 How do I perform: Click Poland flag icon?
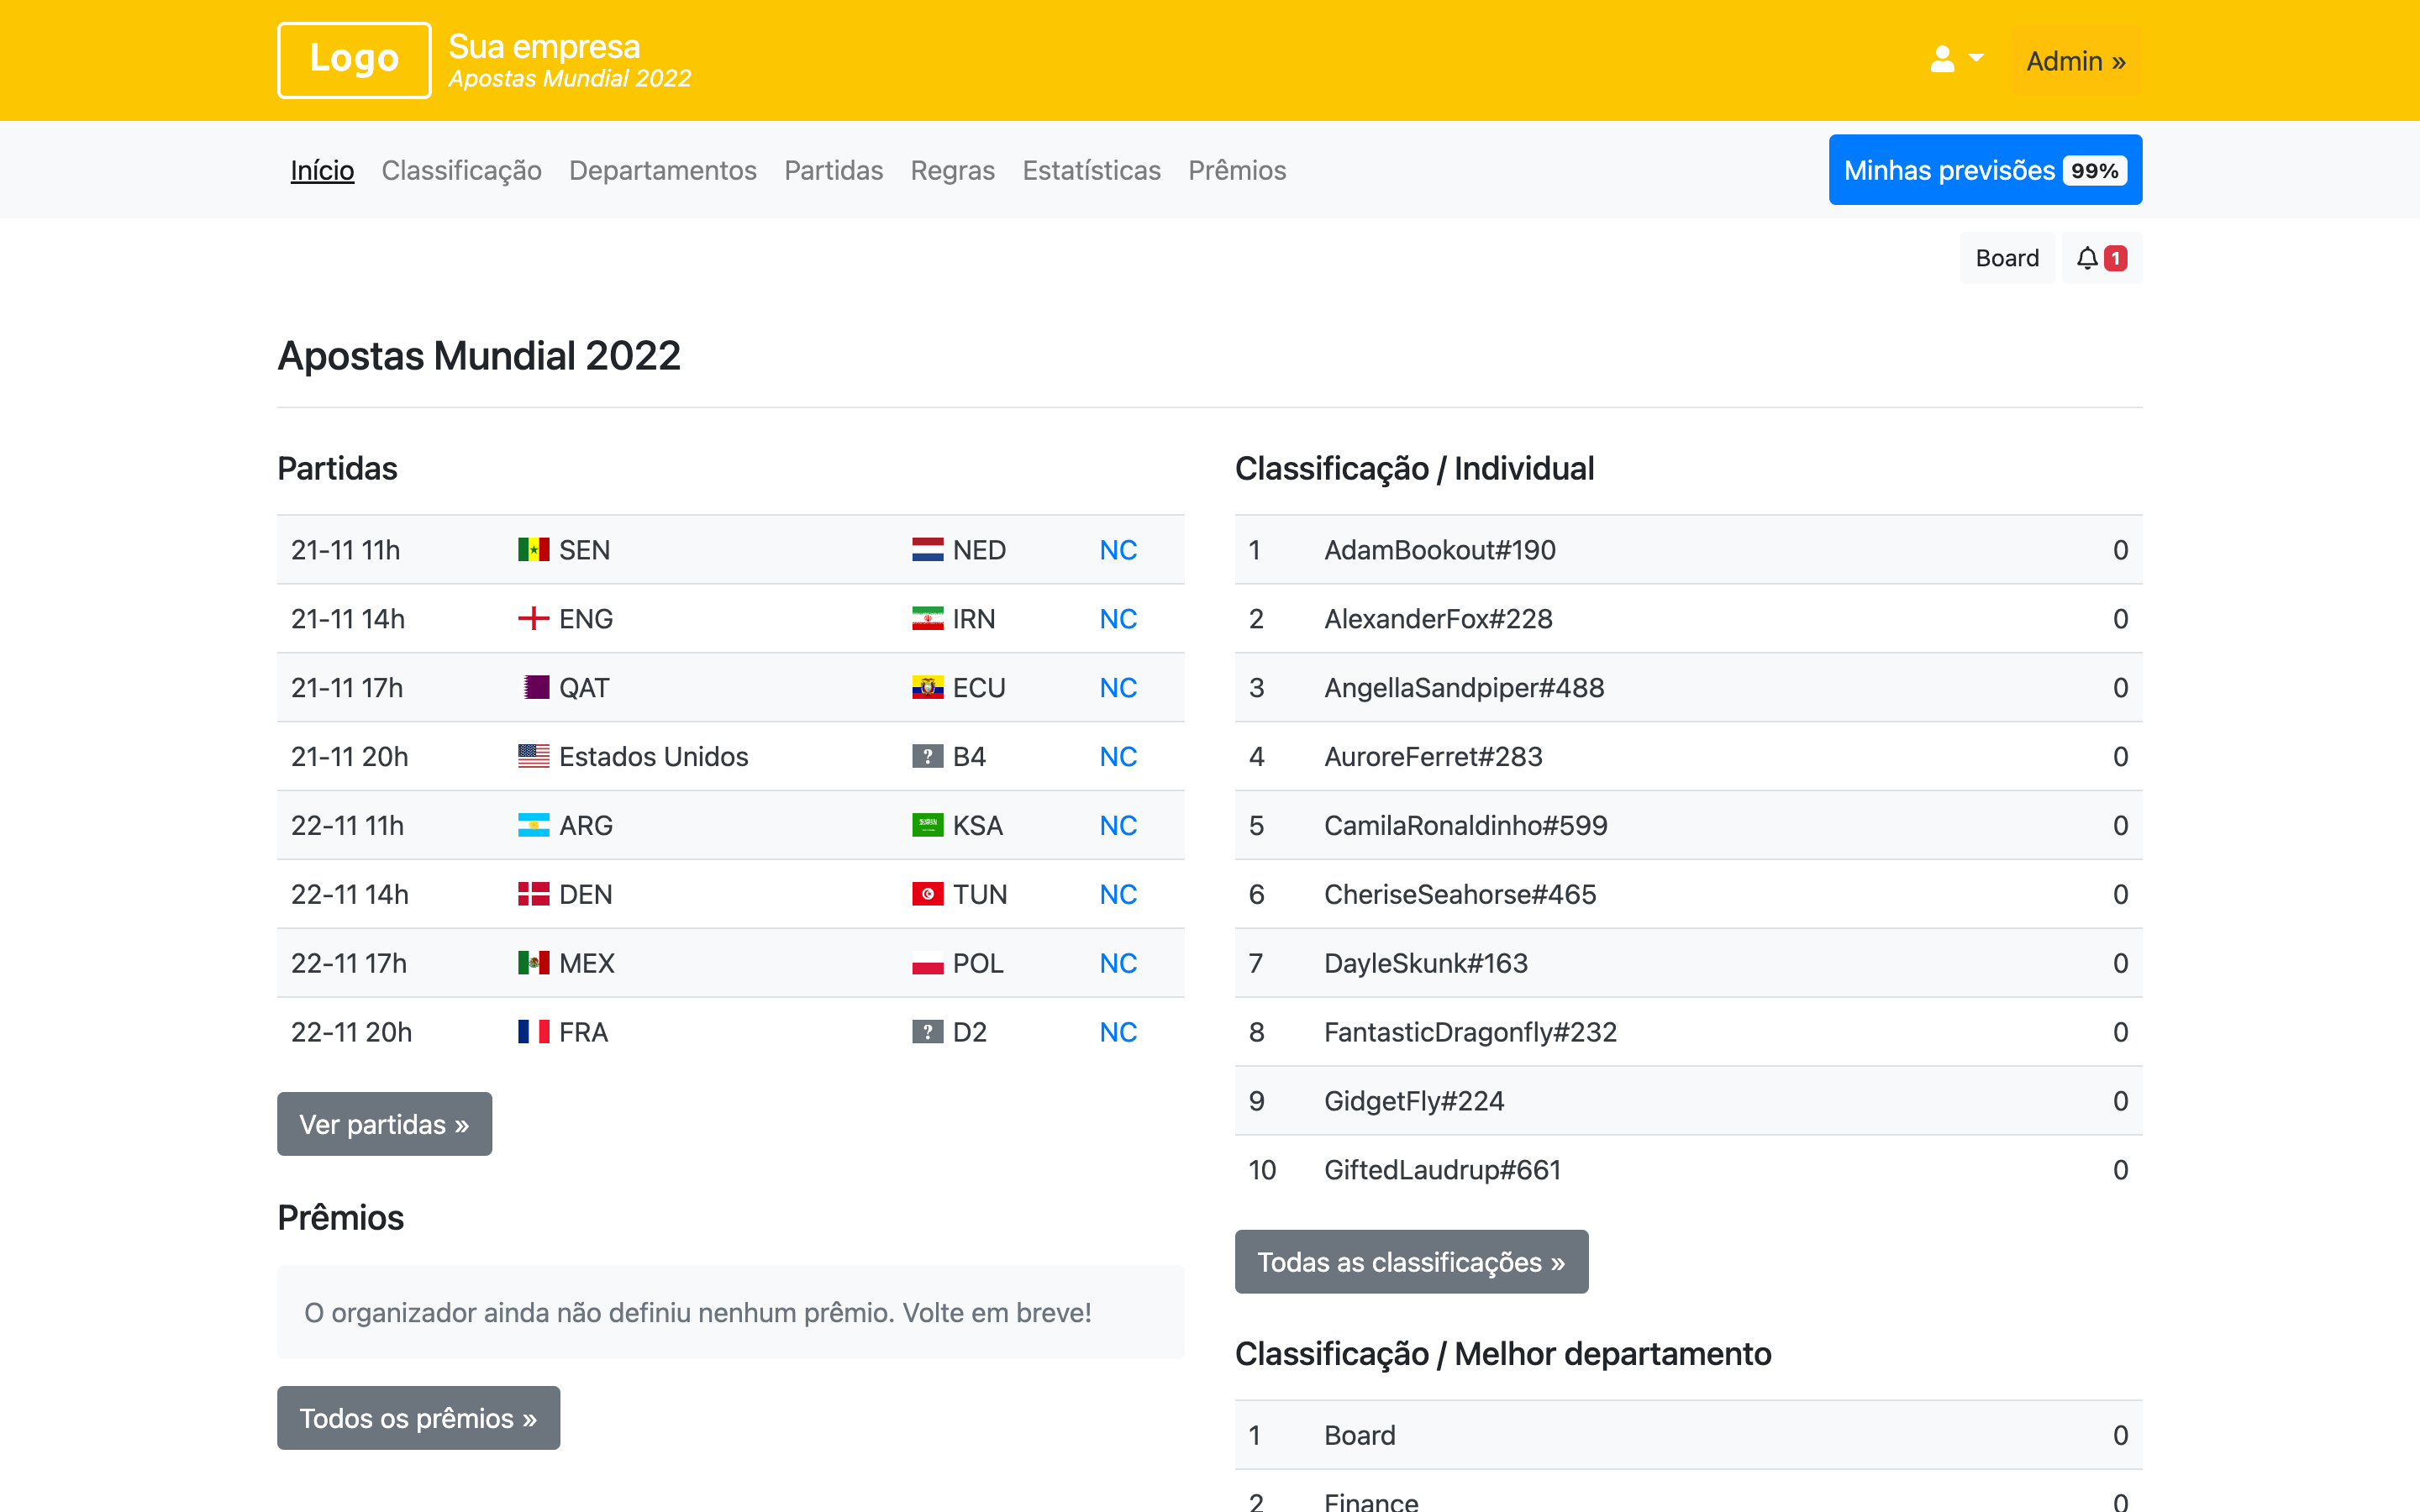928,964
